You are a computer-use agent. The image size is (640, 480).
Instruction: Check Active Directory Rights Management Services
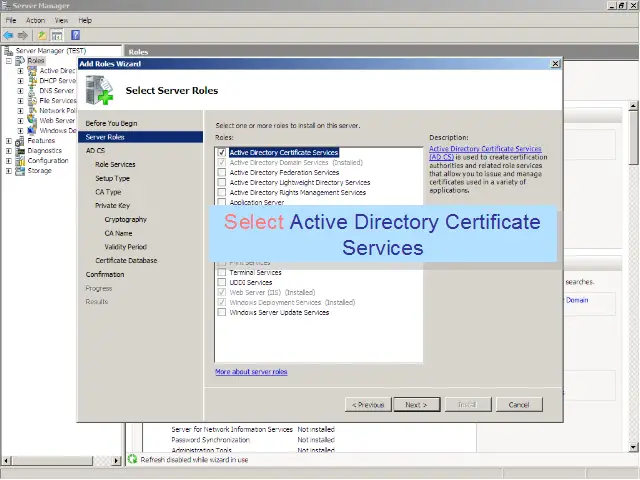coord(222,193)
